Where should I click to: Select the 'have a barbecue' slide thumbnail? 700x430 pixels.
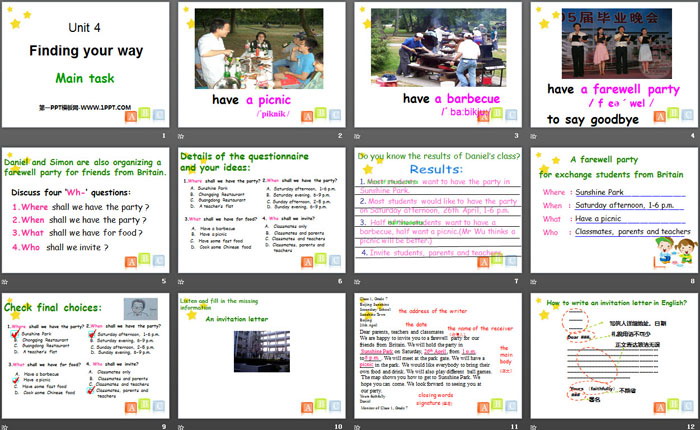pyautogui.click(x=435, y=71)
